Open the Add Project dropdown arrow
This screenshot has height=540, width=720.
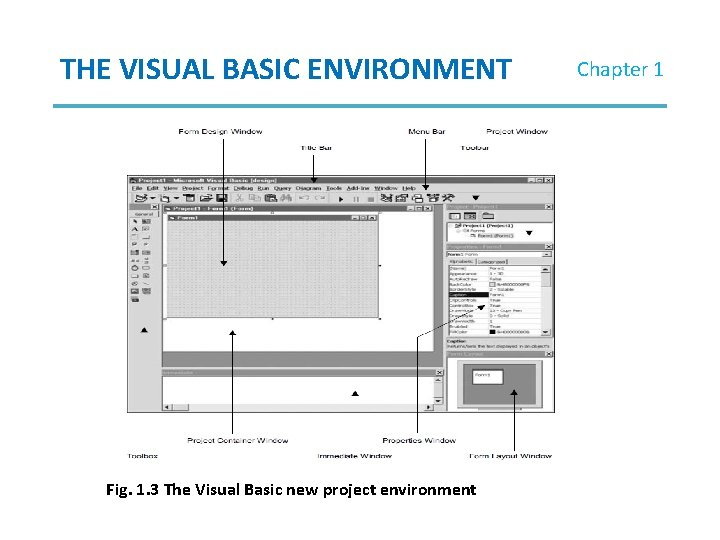[152, 198]
